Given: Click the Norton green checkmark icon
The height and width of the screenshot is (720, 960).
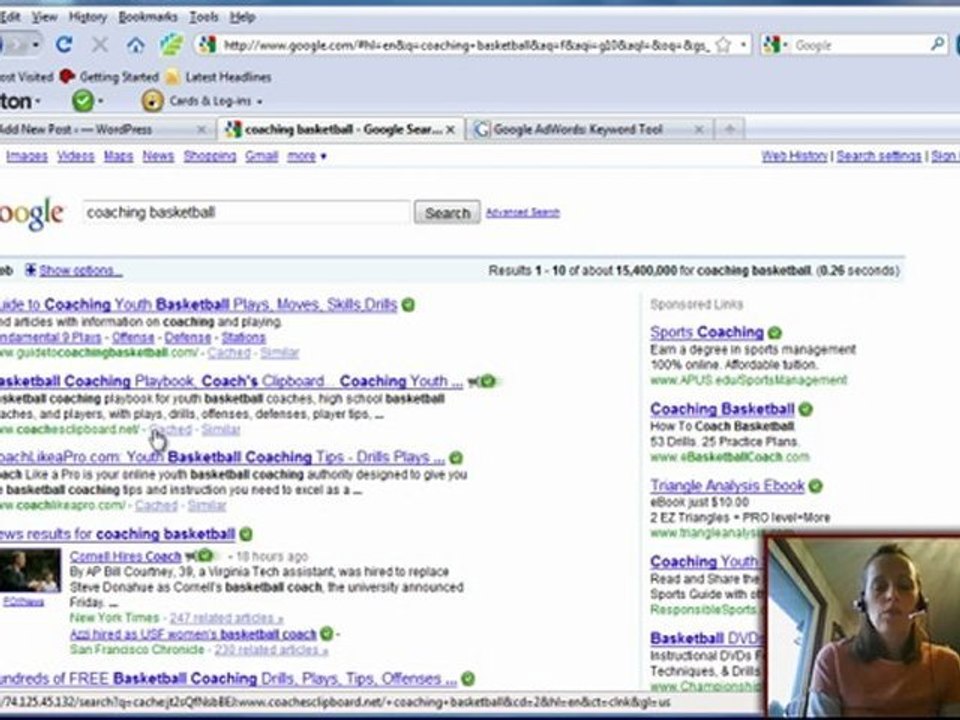Looking at the screenshot, I should [x=83, y=100].
